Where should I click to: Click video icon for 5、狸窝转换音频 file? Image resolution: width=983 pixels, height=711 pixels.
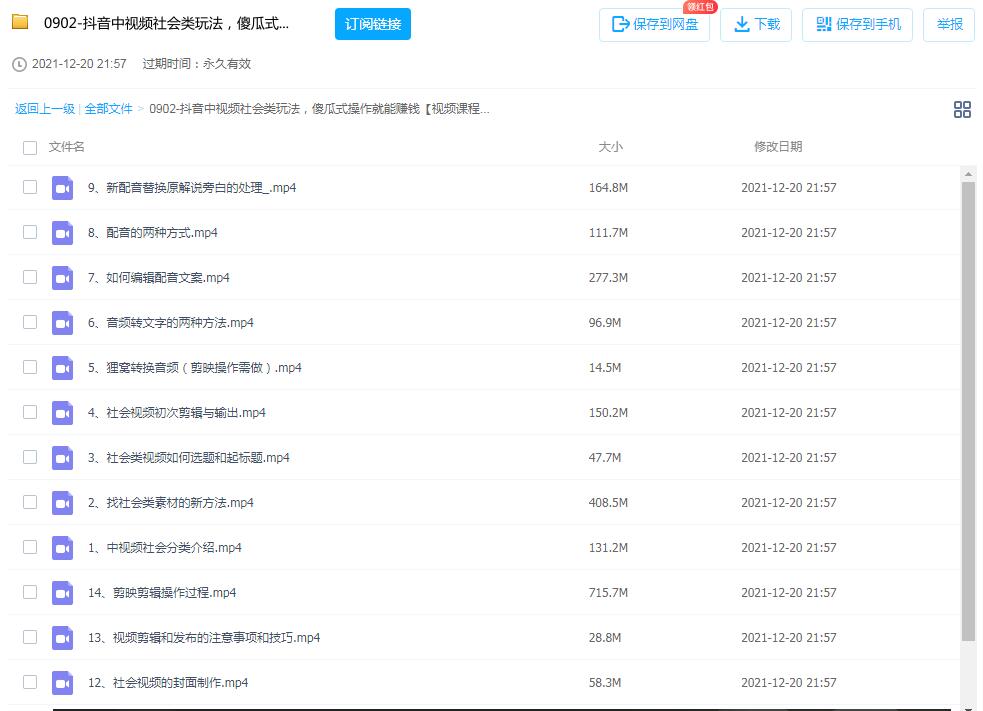62,368
